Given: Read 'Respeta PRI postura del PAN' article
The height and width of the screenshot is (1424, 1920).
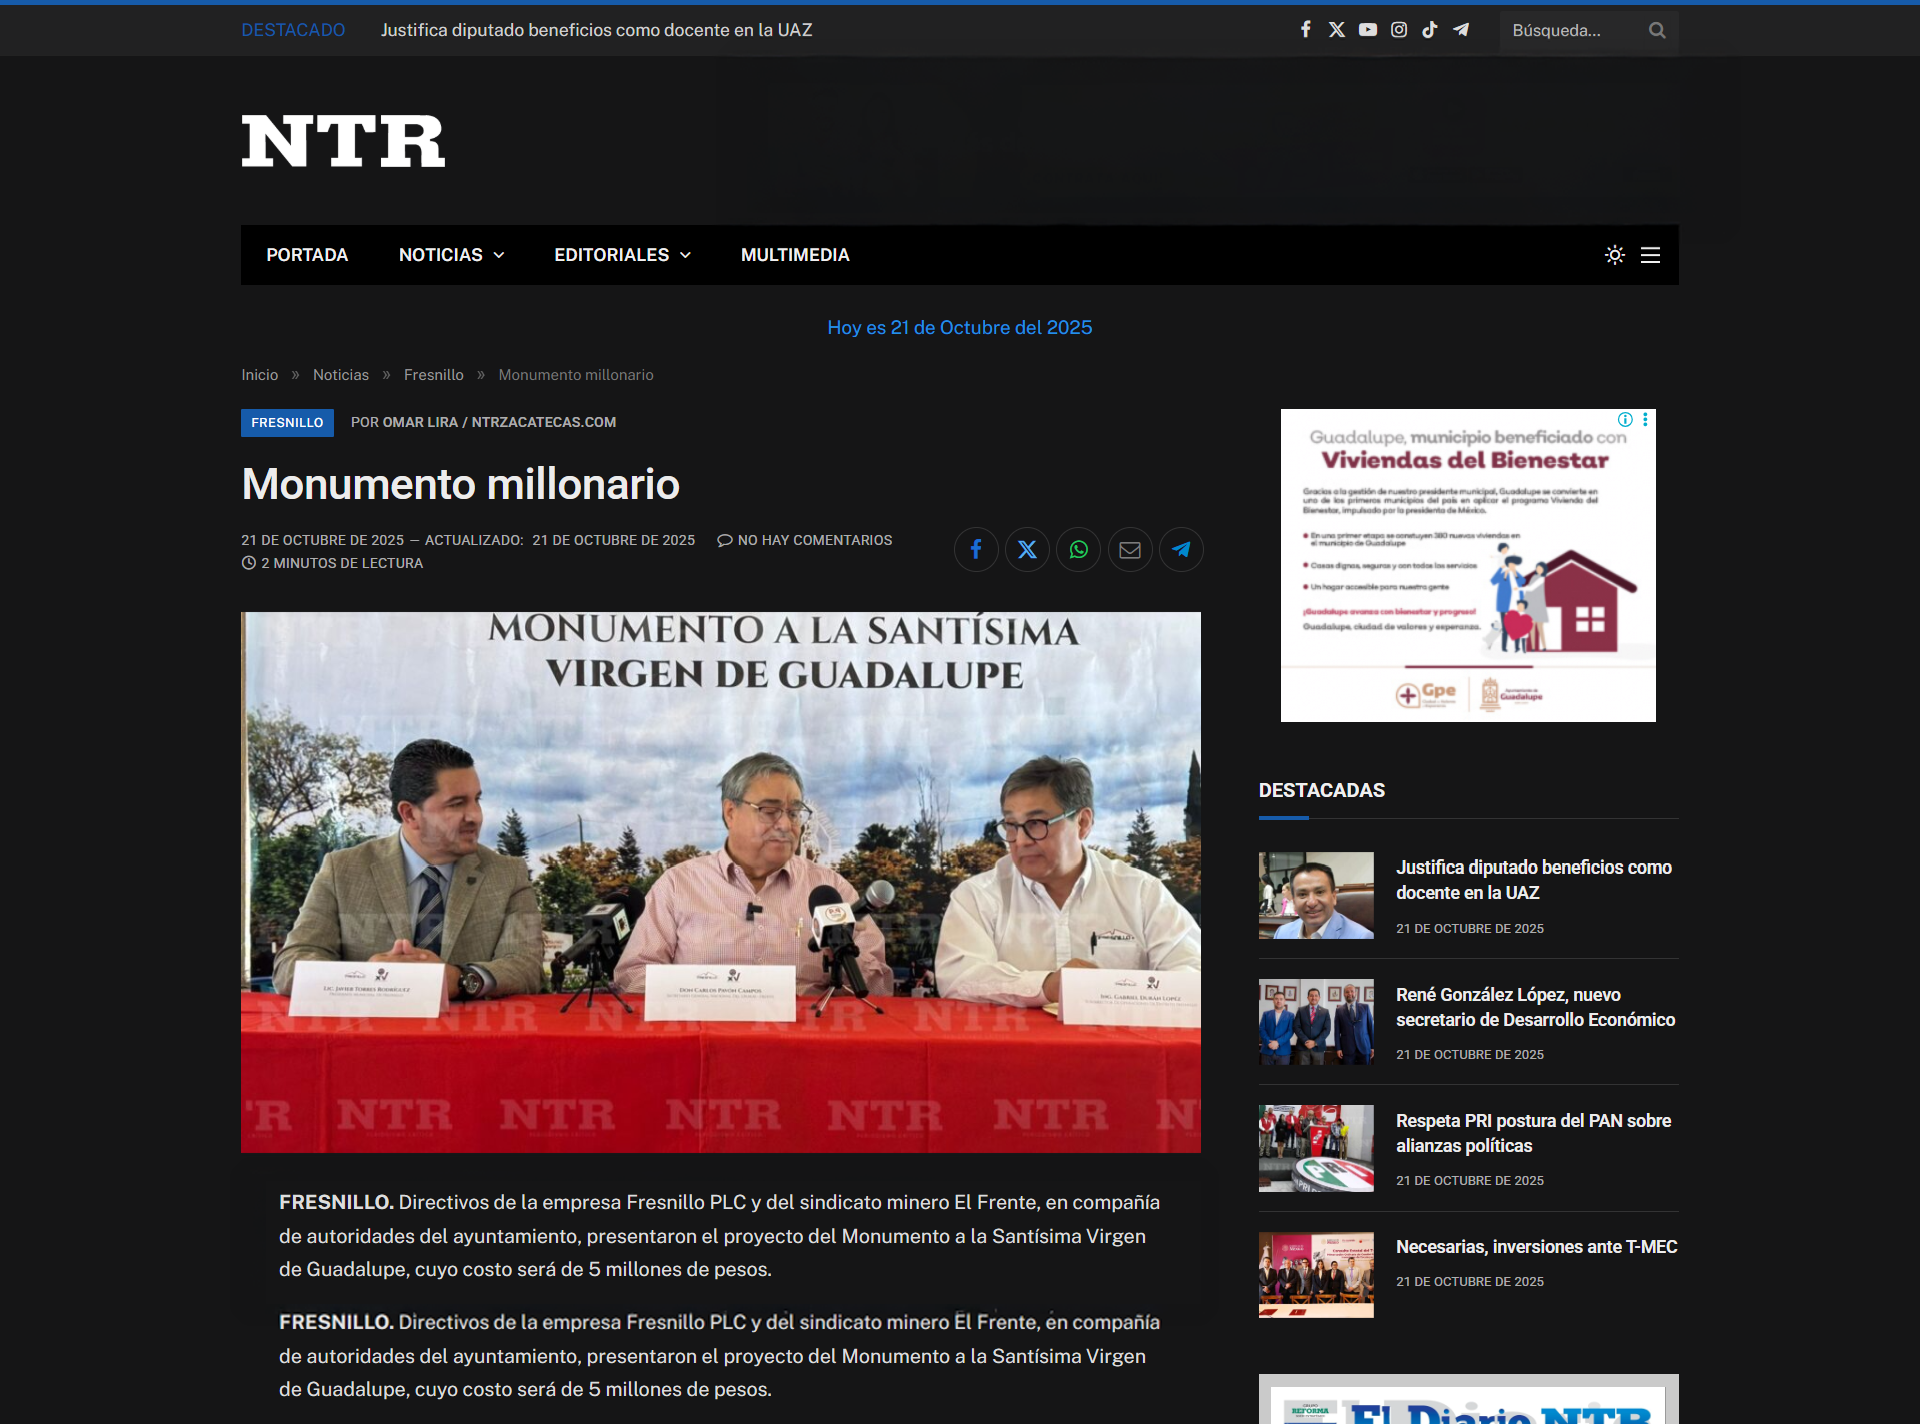Looking at the screenshot, I should pyautogui.click(x=1534, y=1133).
